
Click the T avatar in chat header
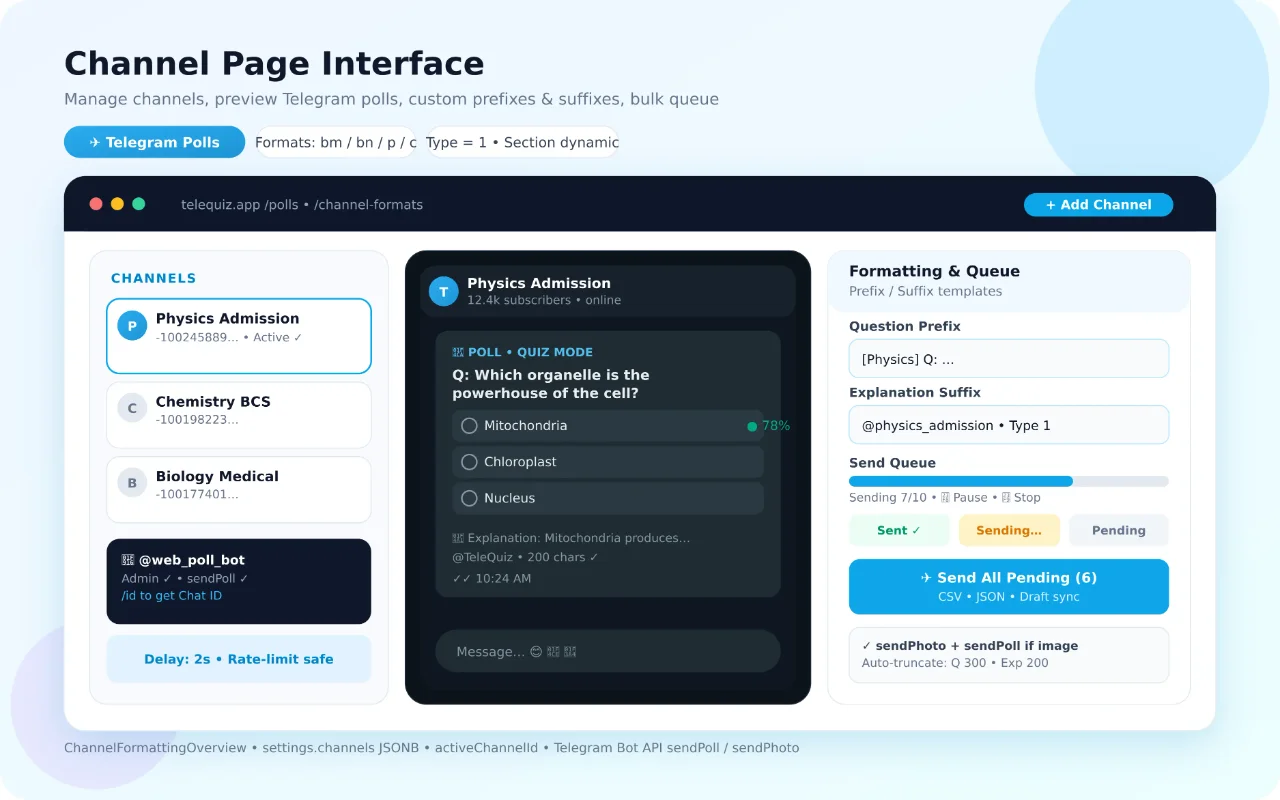444,291
